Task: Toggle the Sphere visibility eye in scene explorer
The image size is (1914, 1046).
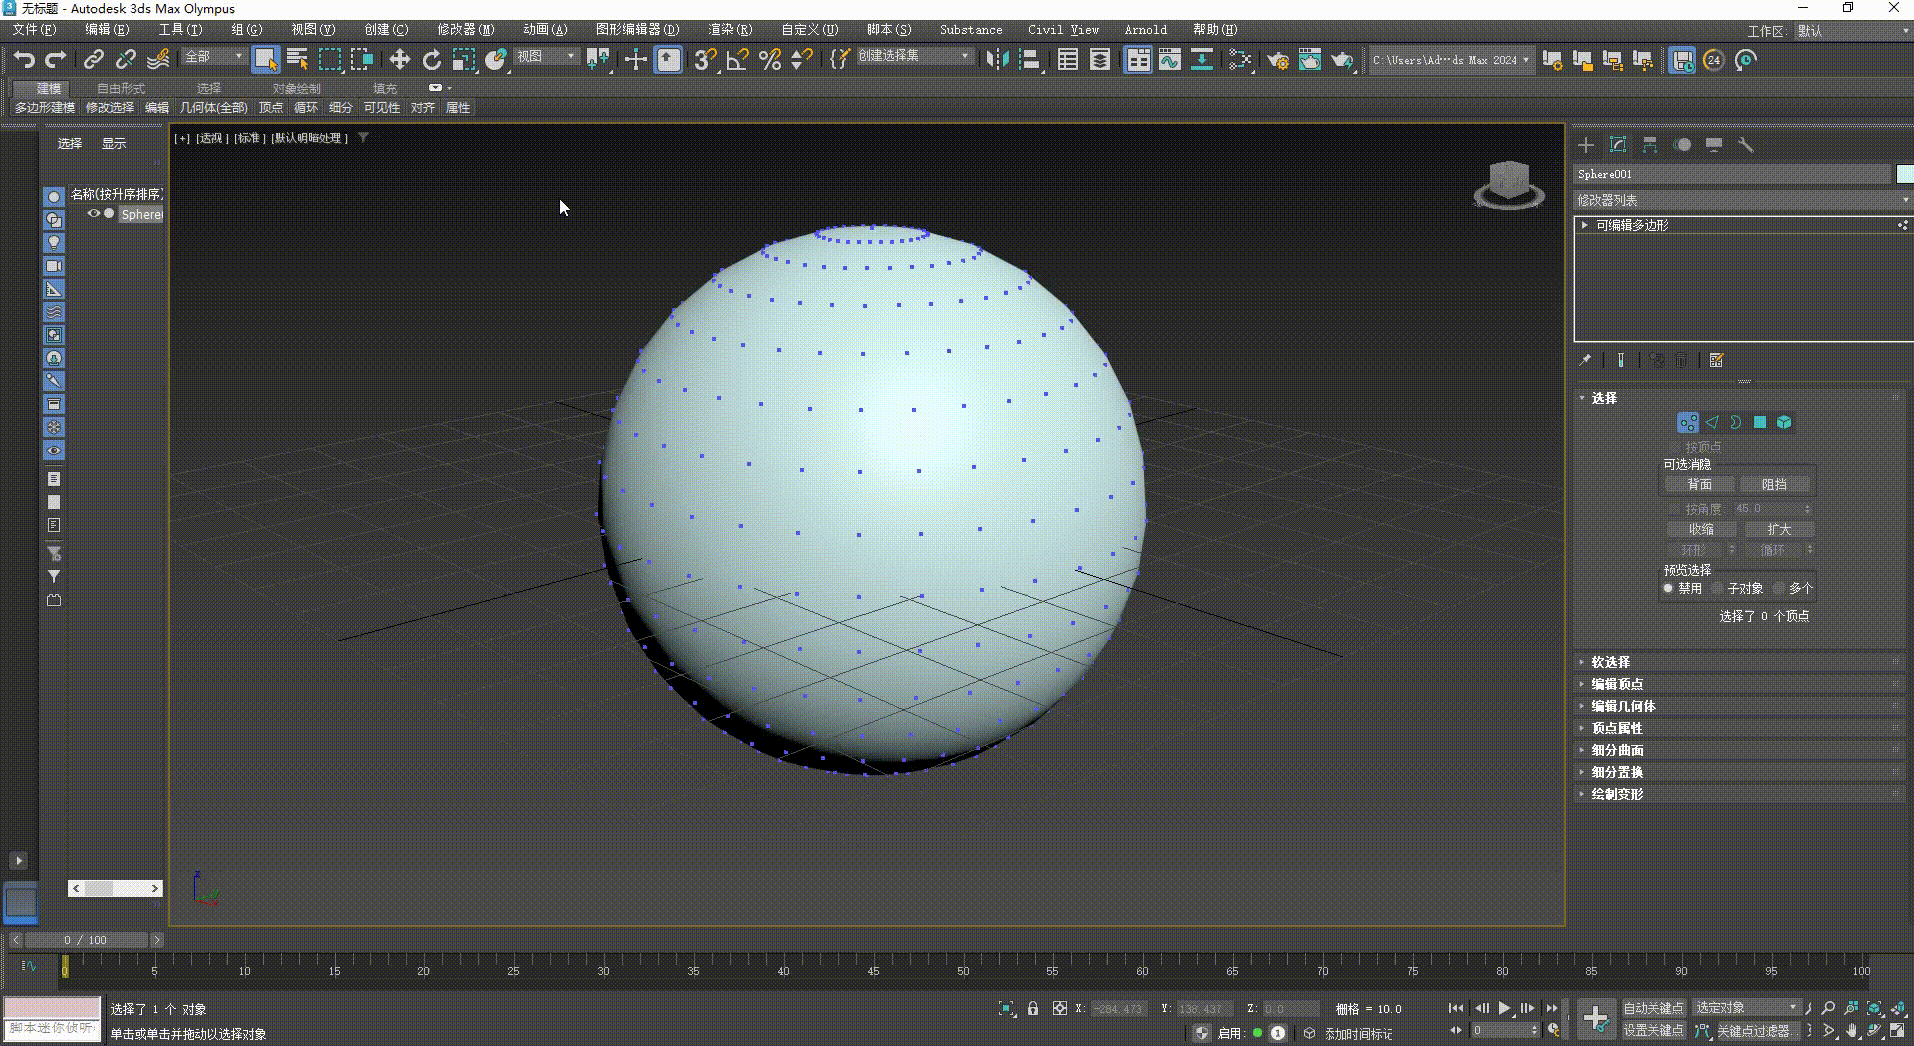Action: 93,213
